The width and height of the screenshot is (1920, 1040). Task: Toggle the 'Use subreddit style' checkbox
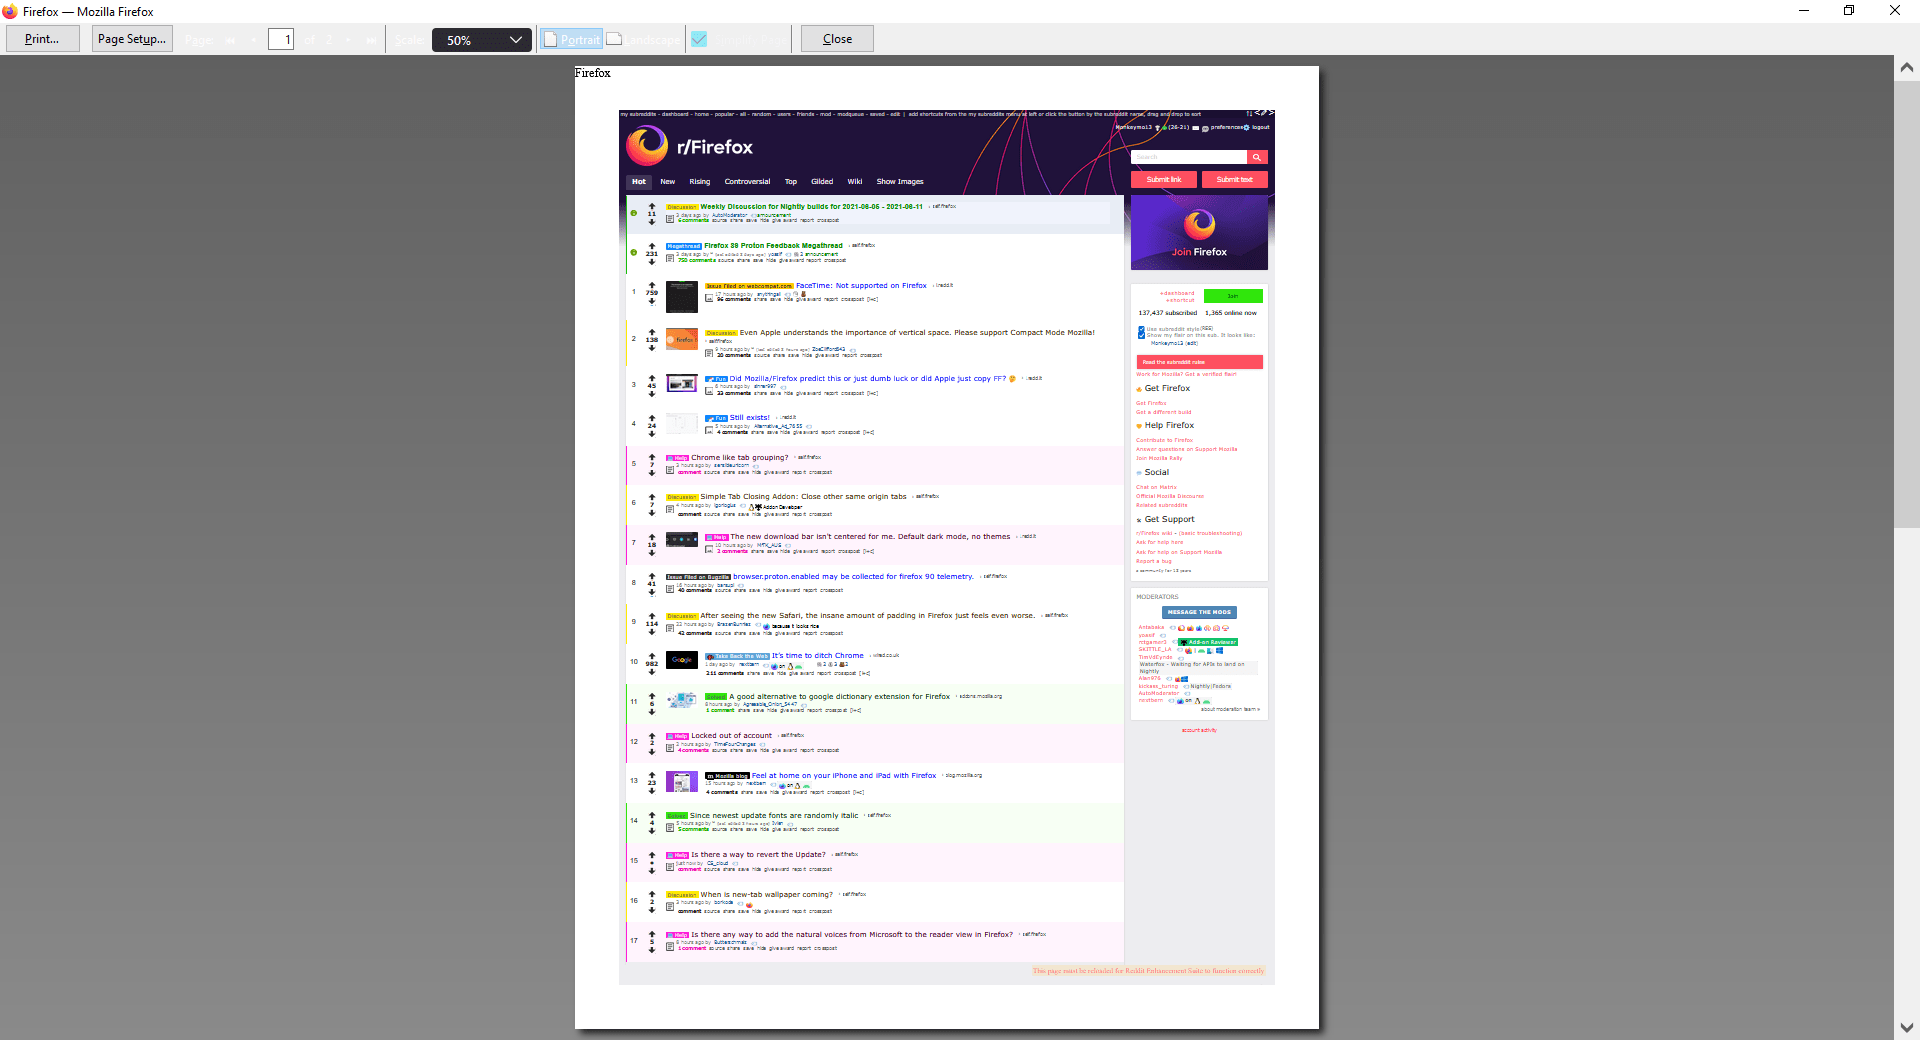[1141, 329]
